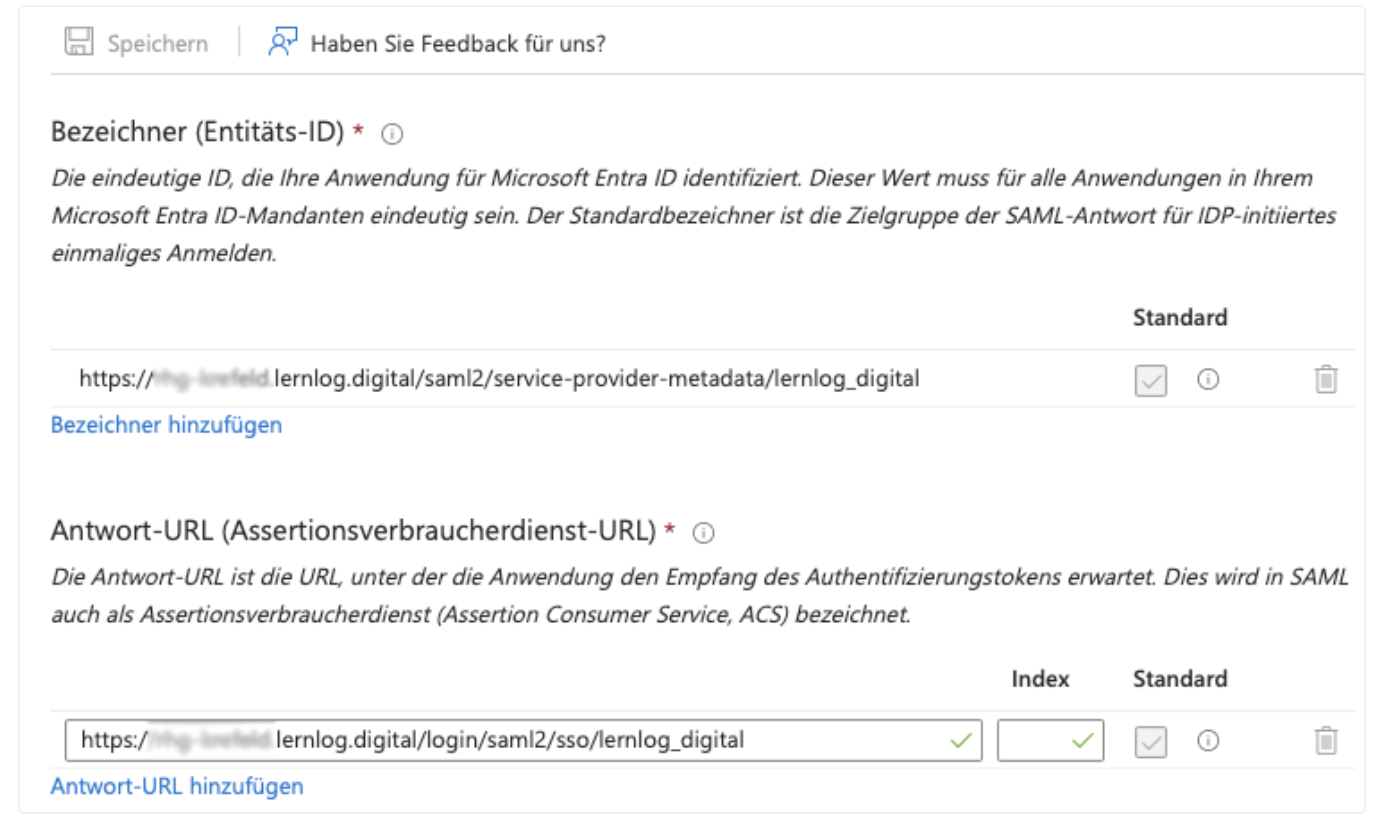Click the feedback person icon
The height and width of the screenshot is (828, 1378).
pos(283,43)
